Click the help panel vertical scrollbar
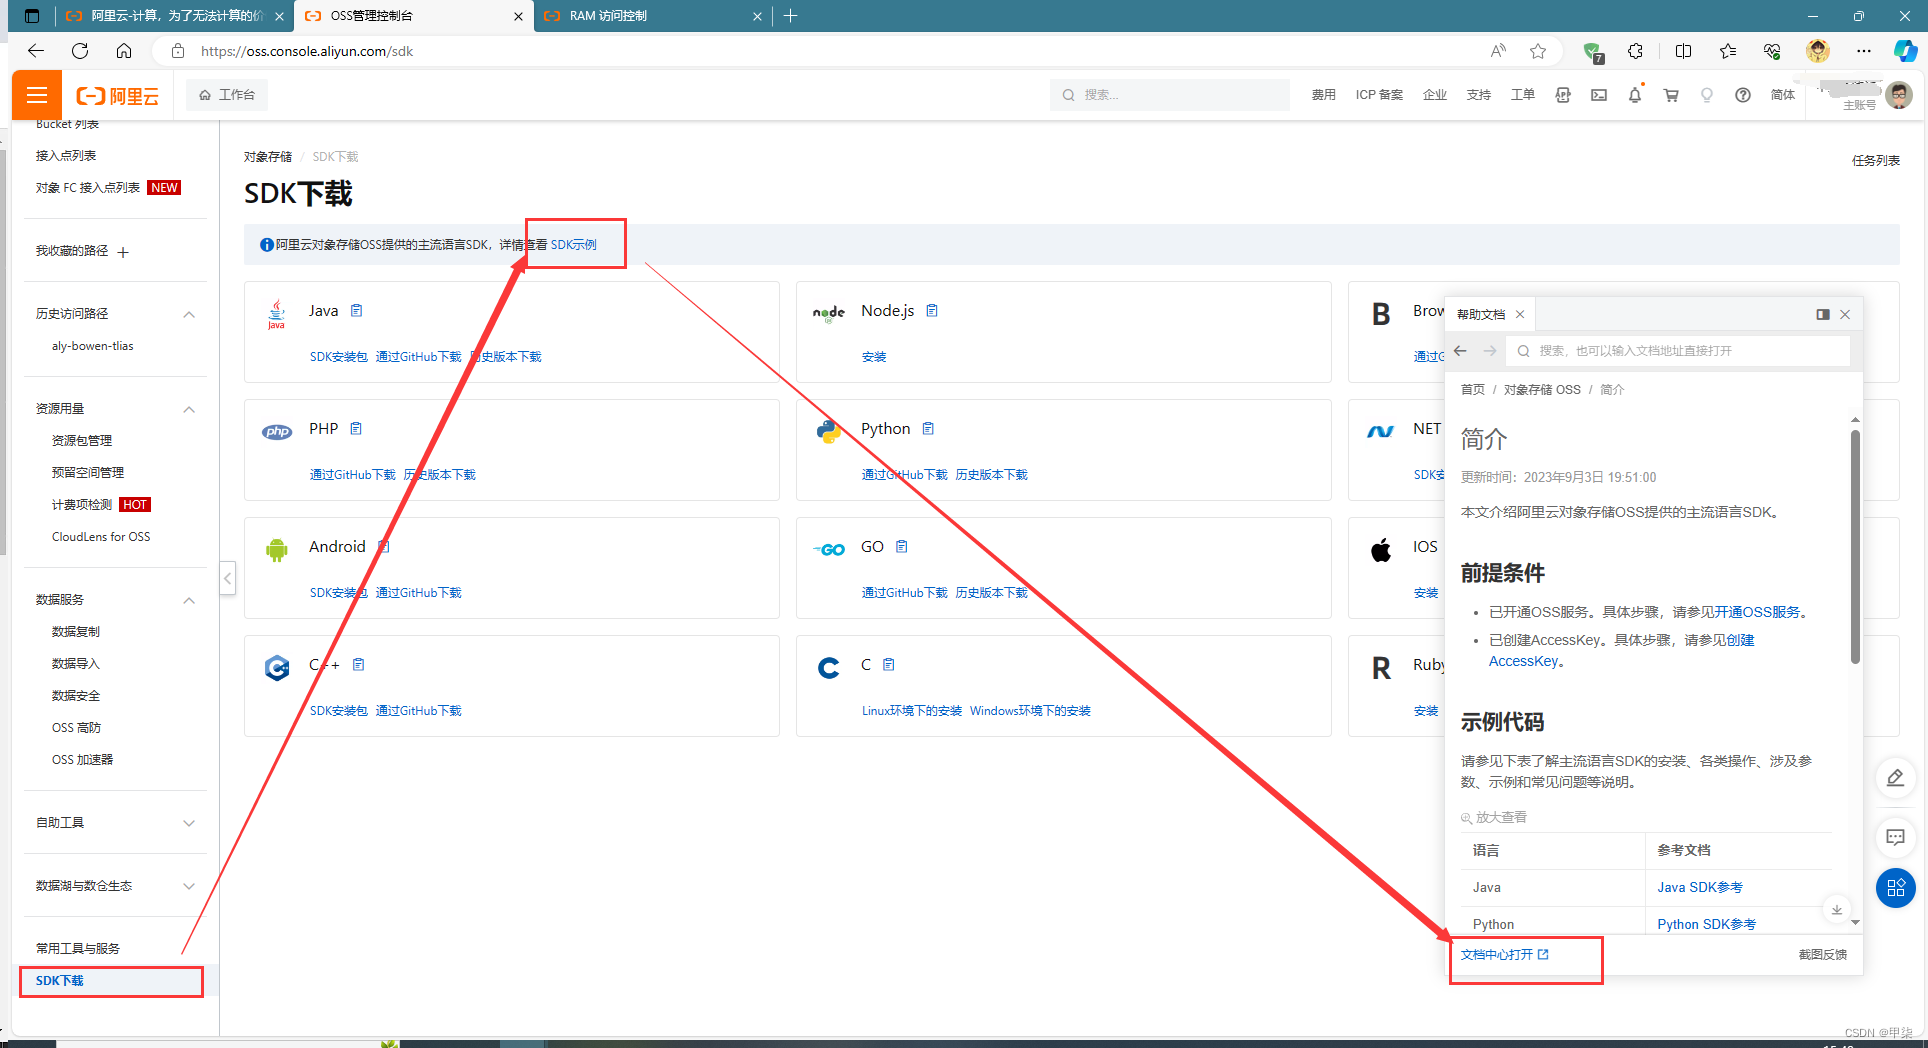Screen dimensions: 1928x1048 [1855, 547]
